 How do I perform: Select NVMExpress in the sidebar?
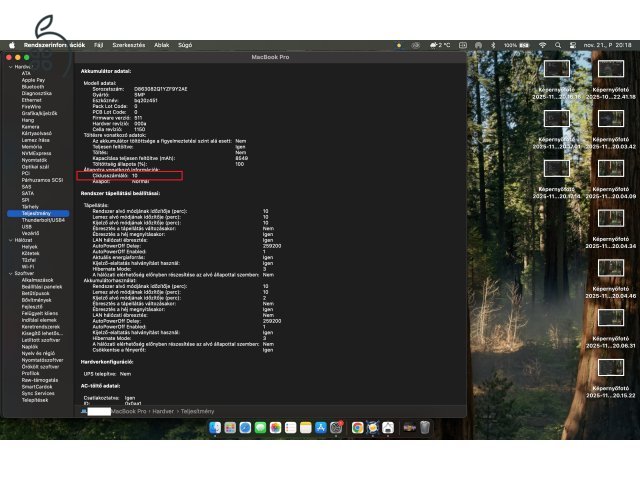[36, 153]
